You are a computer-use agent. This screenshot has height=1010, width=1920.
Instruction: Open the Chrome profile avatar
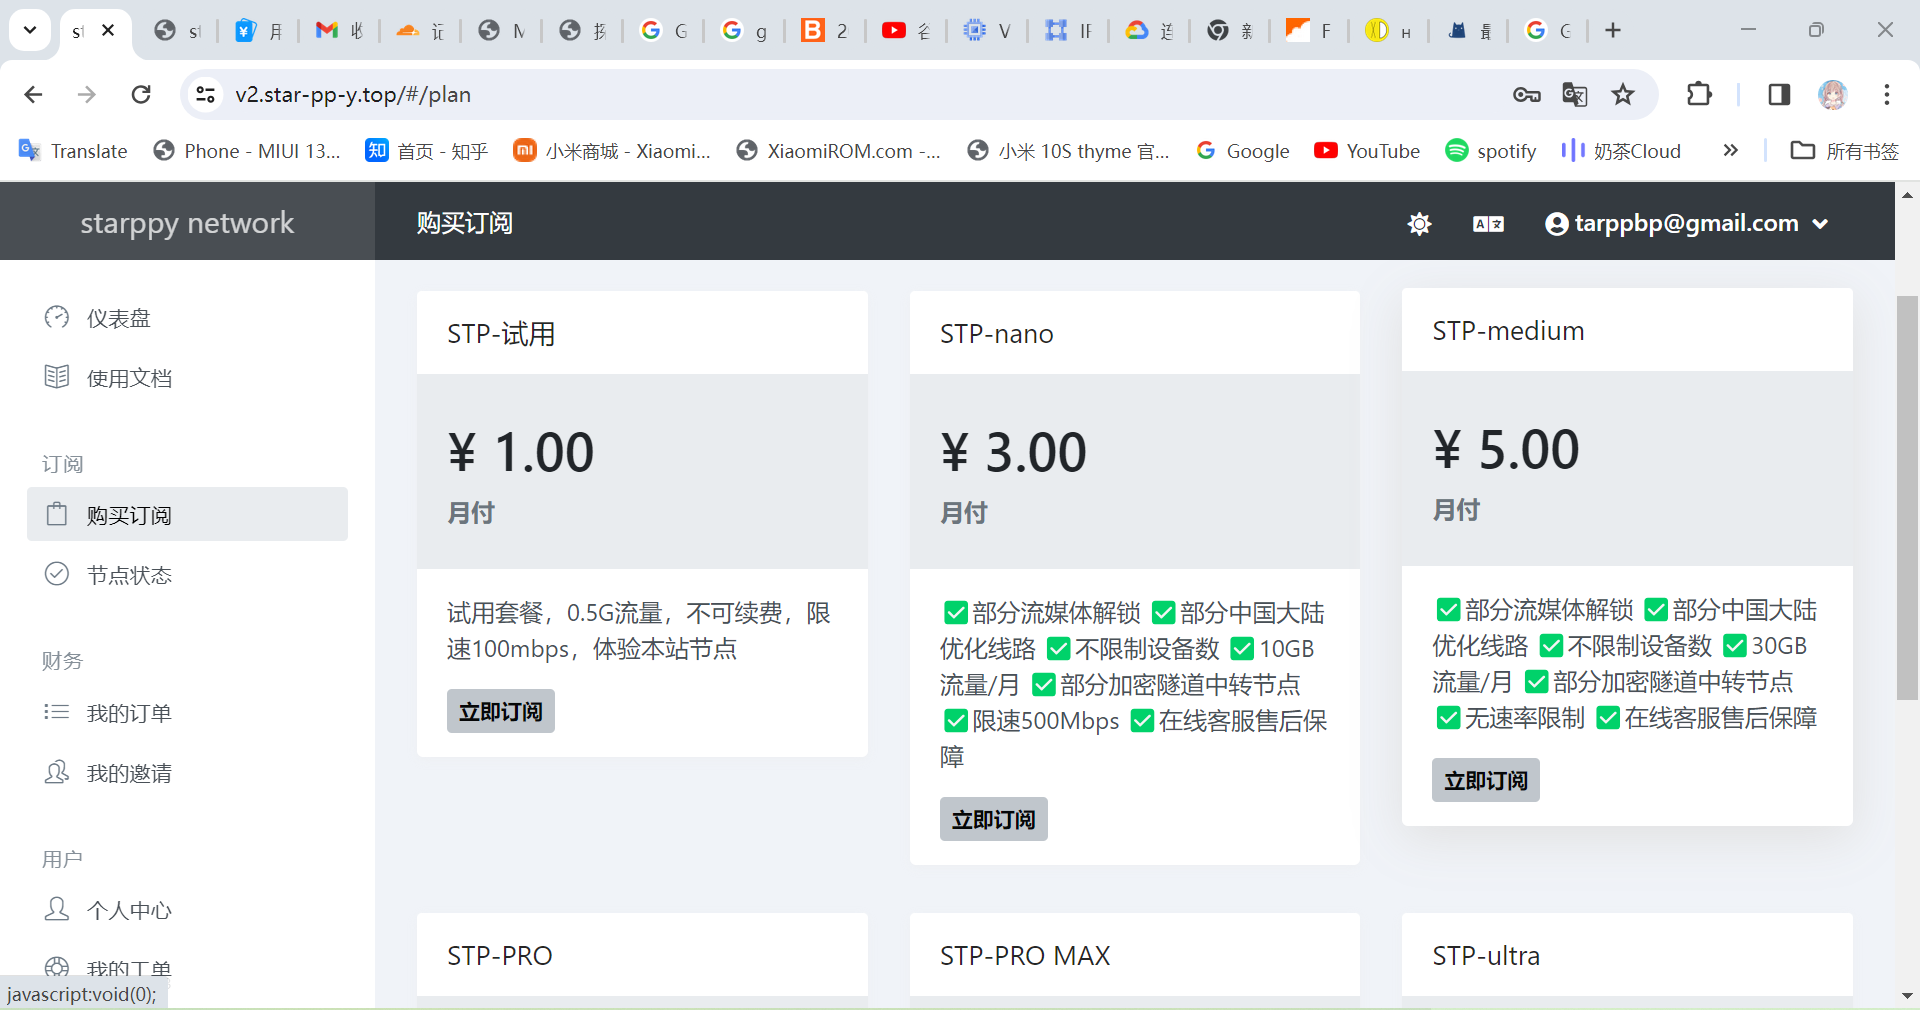click(x=1832, y=94)
